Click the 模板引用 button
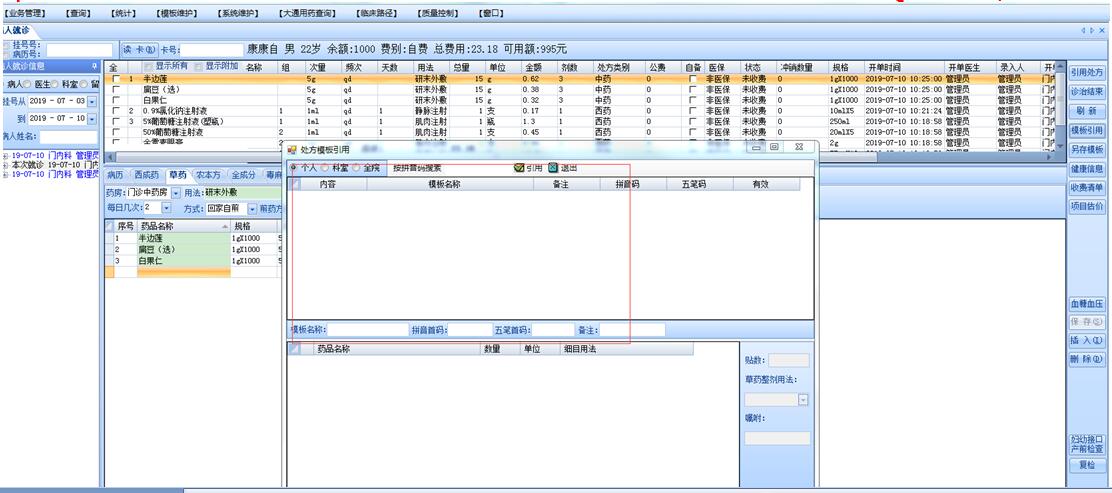Viewport: 1112px width, 493px height. pyautogui.click(x=1086, y=131)
